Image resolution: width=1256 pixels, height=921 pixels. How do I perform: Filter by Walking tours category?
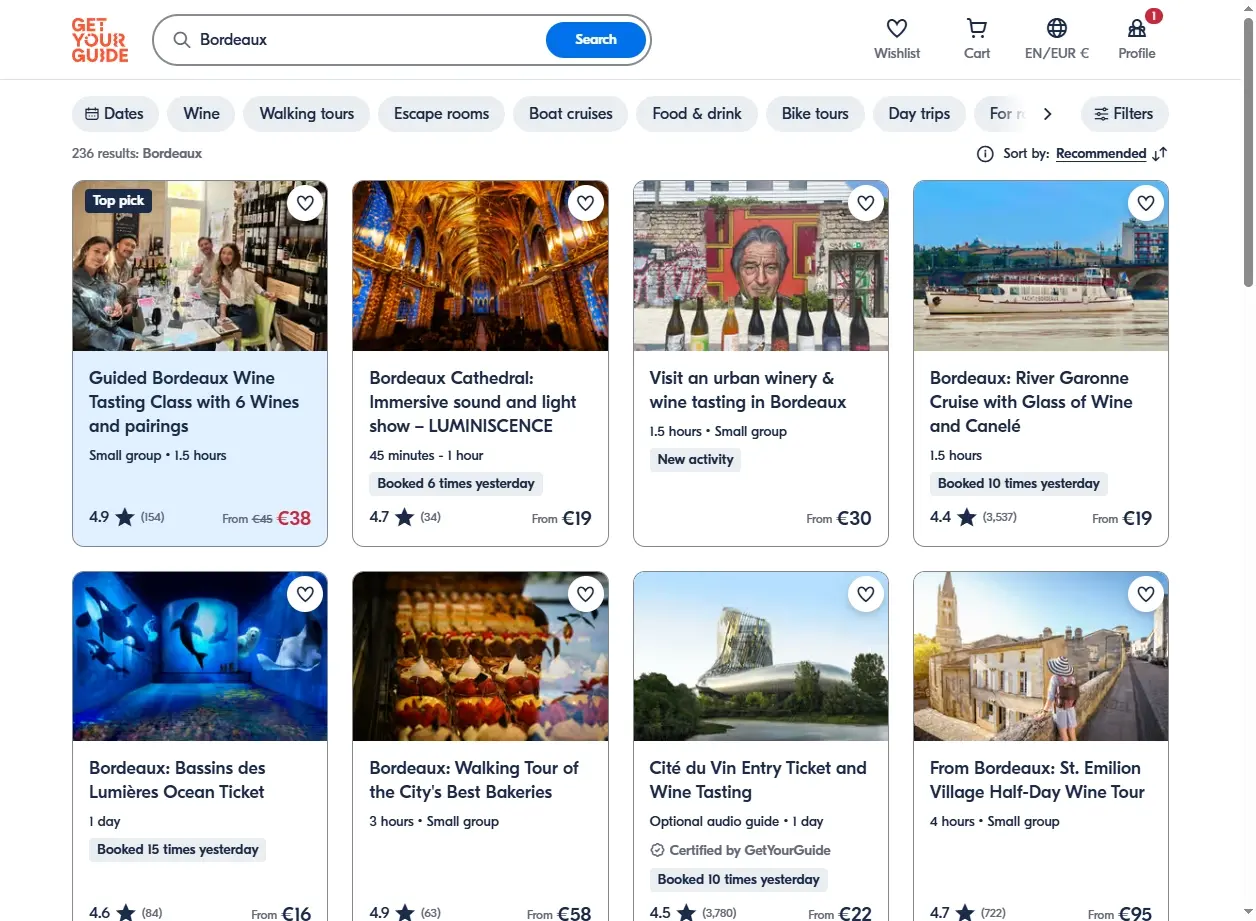(307, 114)
